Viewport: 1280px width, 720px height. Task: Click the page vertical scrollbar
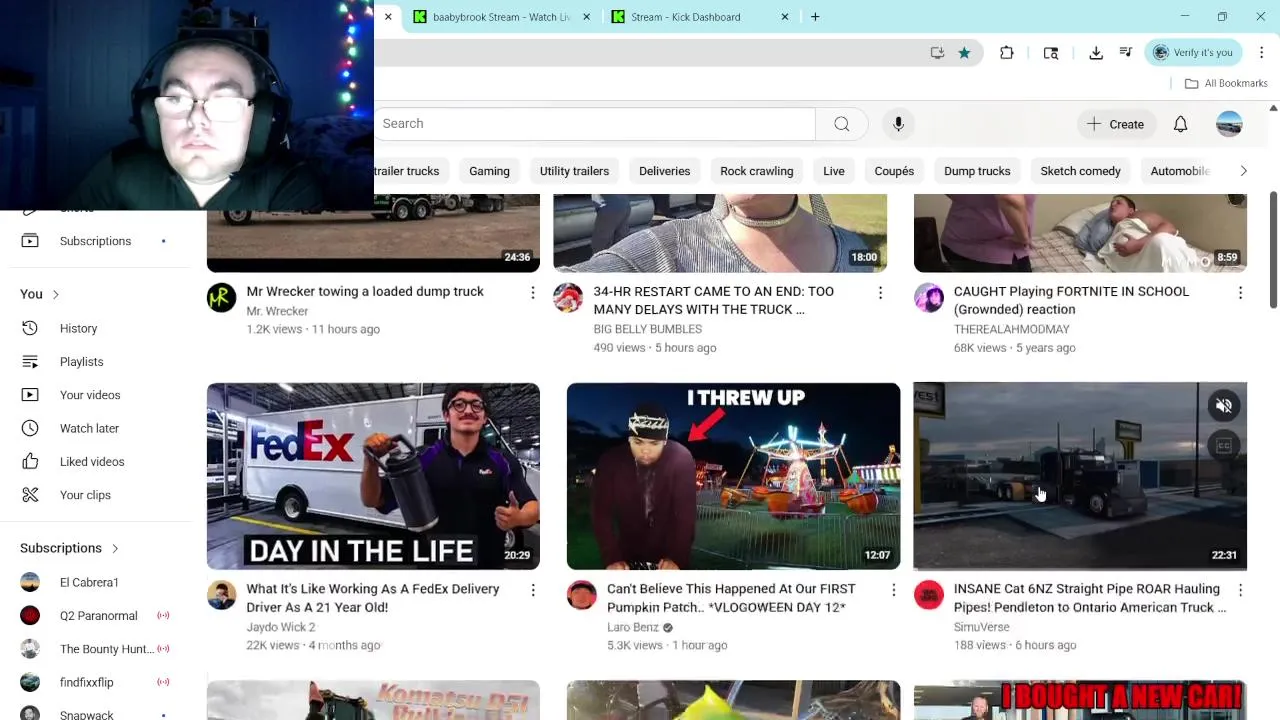tap(1273, 250)
